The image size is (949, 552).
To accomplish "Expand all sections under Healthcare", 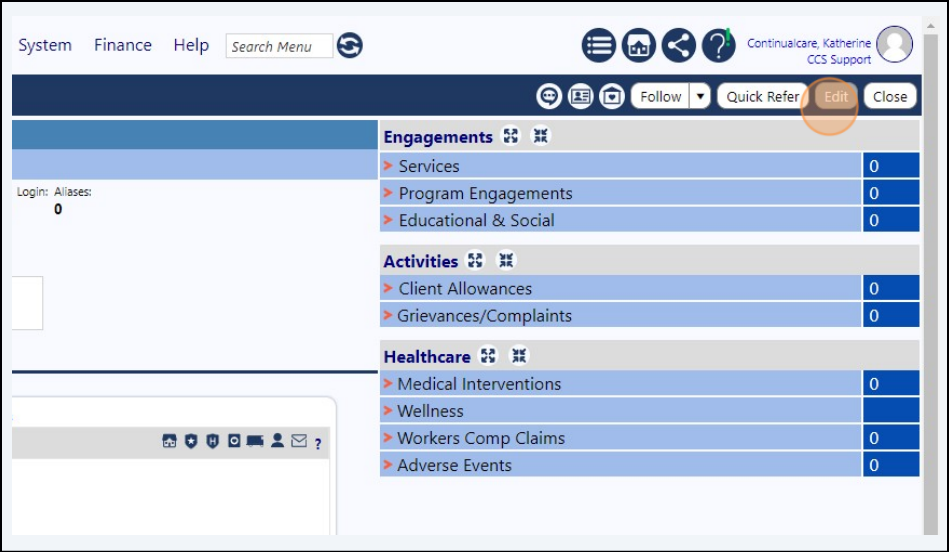I will (x=488, y=355).
